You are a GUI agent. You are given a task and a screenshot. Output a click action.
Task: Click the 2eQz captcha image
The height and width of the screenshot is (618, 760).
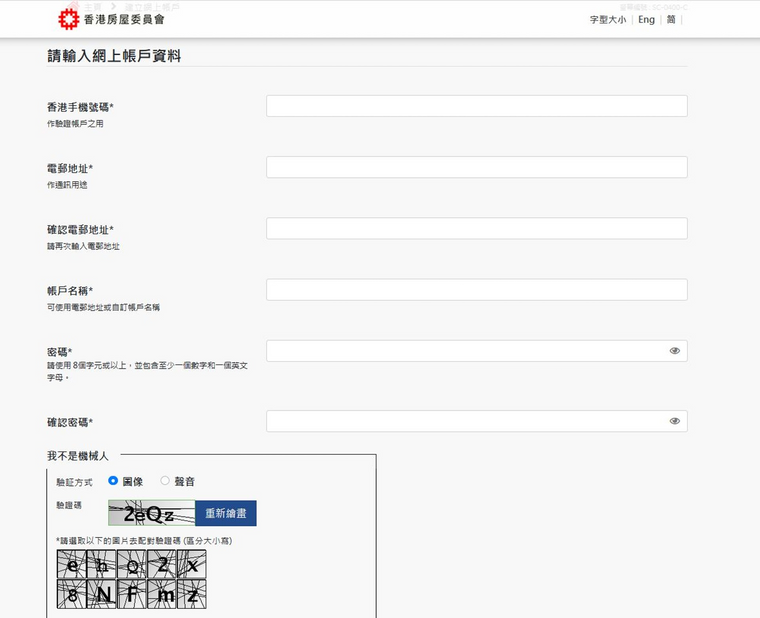click(x=152, y=513)
